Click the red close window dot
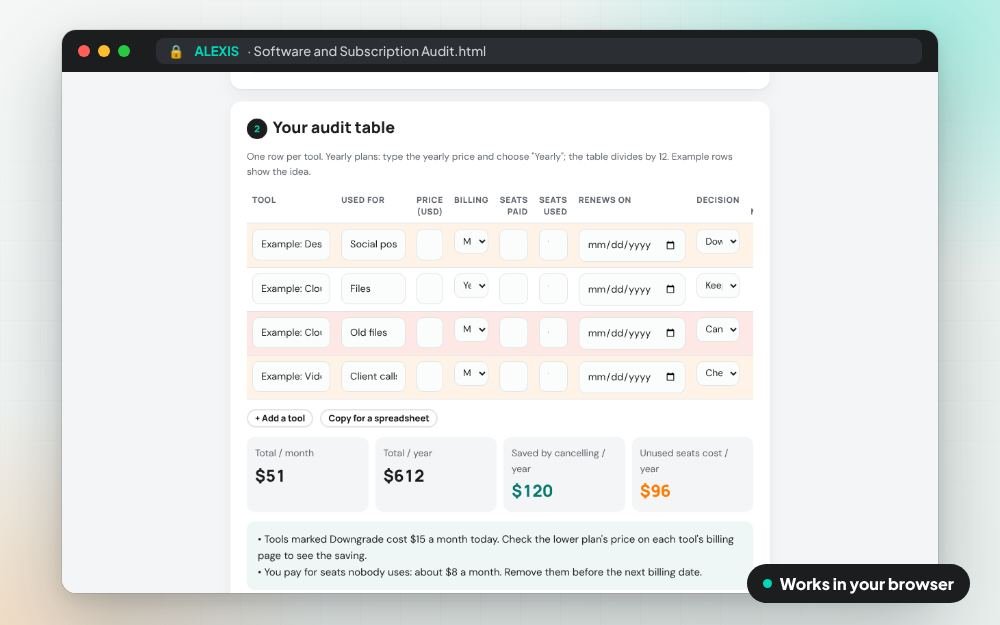The height and width of the screenshot is (625, 1000). tap(84, 51)
